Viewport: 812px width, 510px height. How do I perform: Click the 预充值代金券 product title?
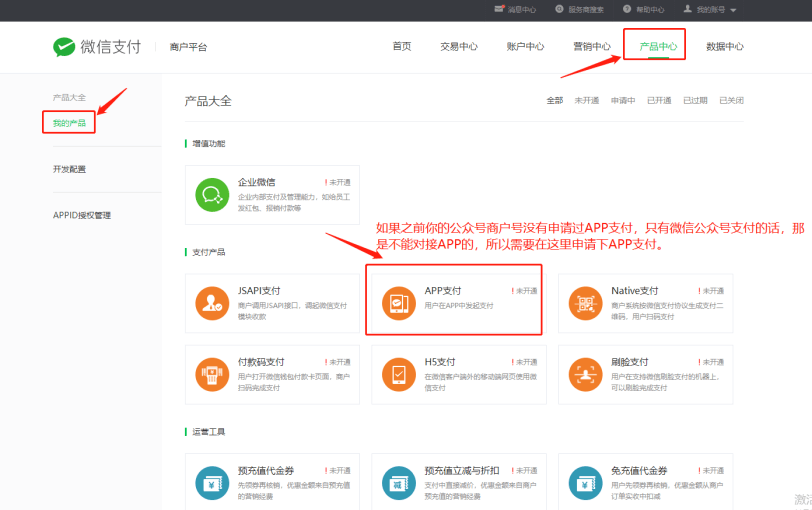pyautogui.click(x=266, y=470)
